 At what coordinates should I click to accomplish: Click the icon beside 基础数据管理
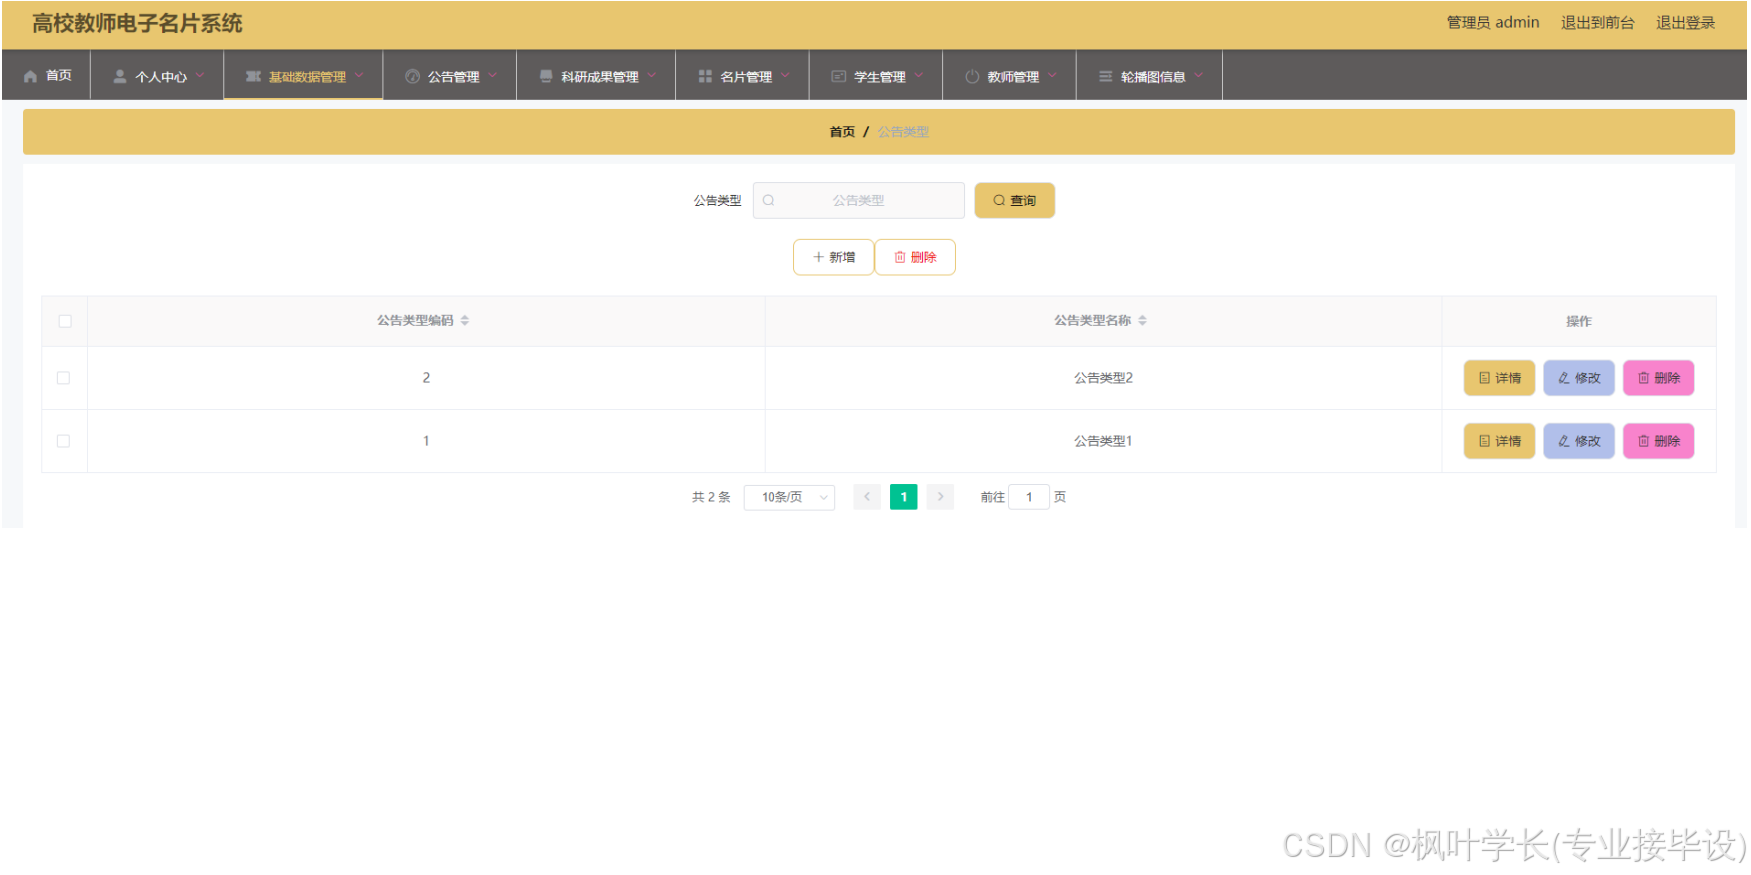pyautogui.click(x=253, y=76)
